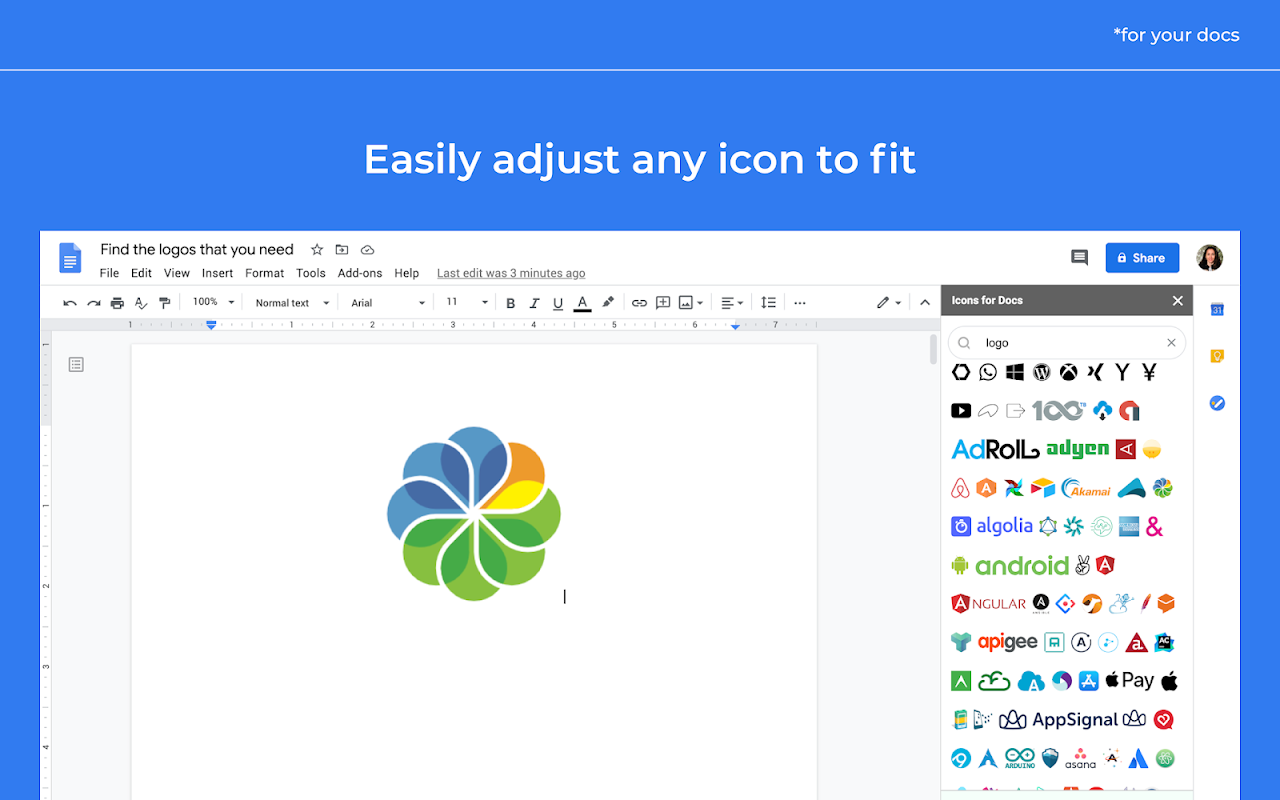Open the Format menu
1280x800 pixels.
pyautogui.click(x=265, y=273)
